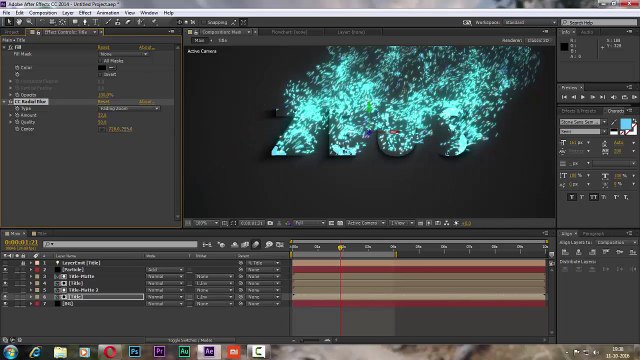
Task: Switch to the Project panel tab
Action: click(x=12, y=32)
